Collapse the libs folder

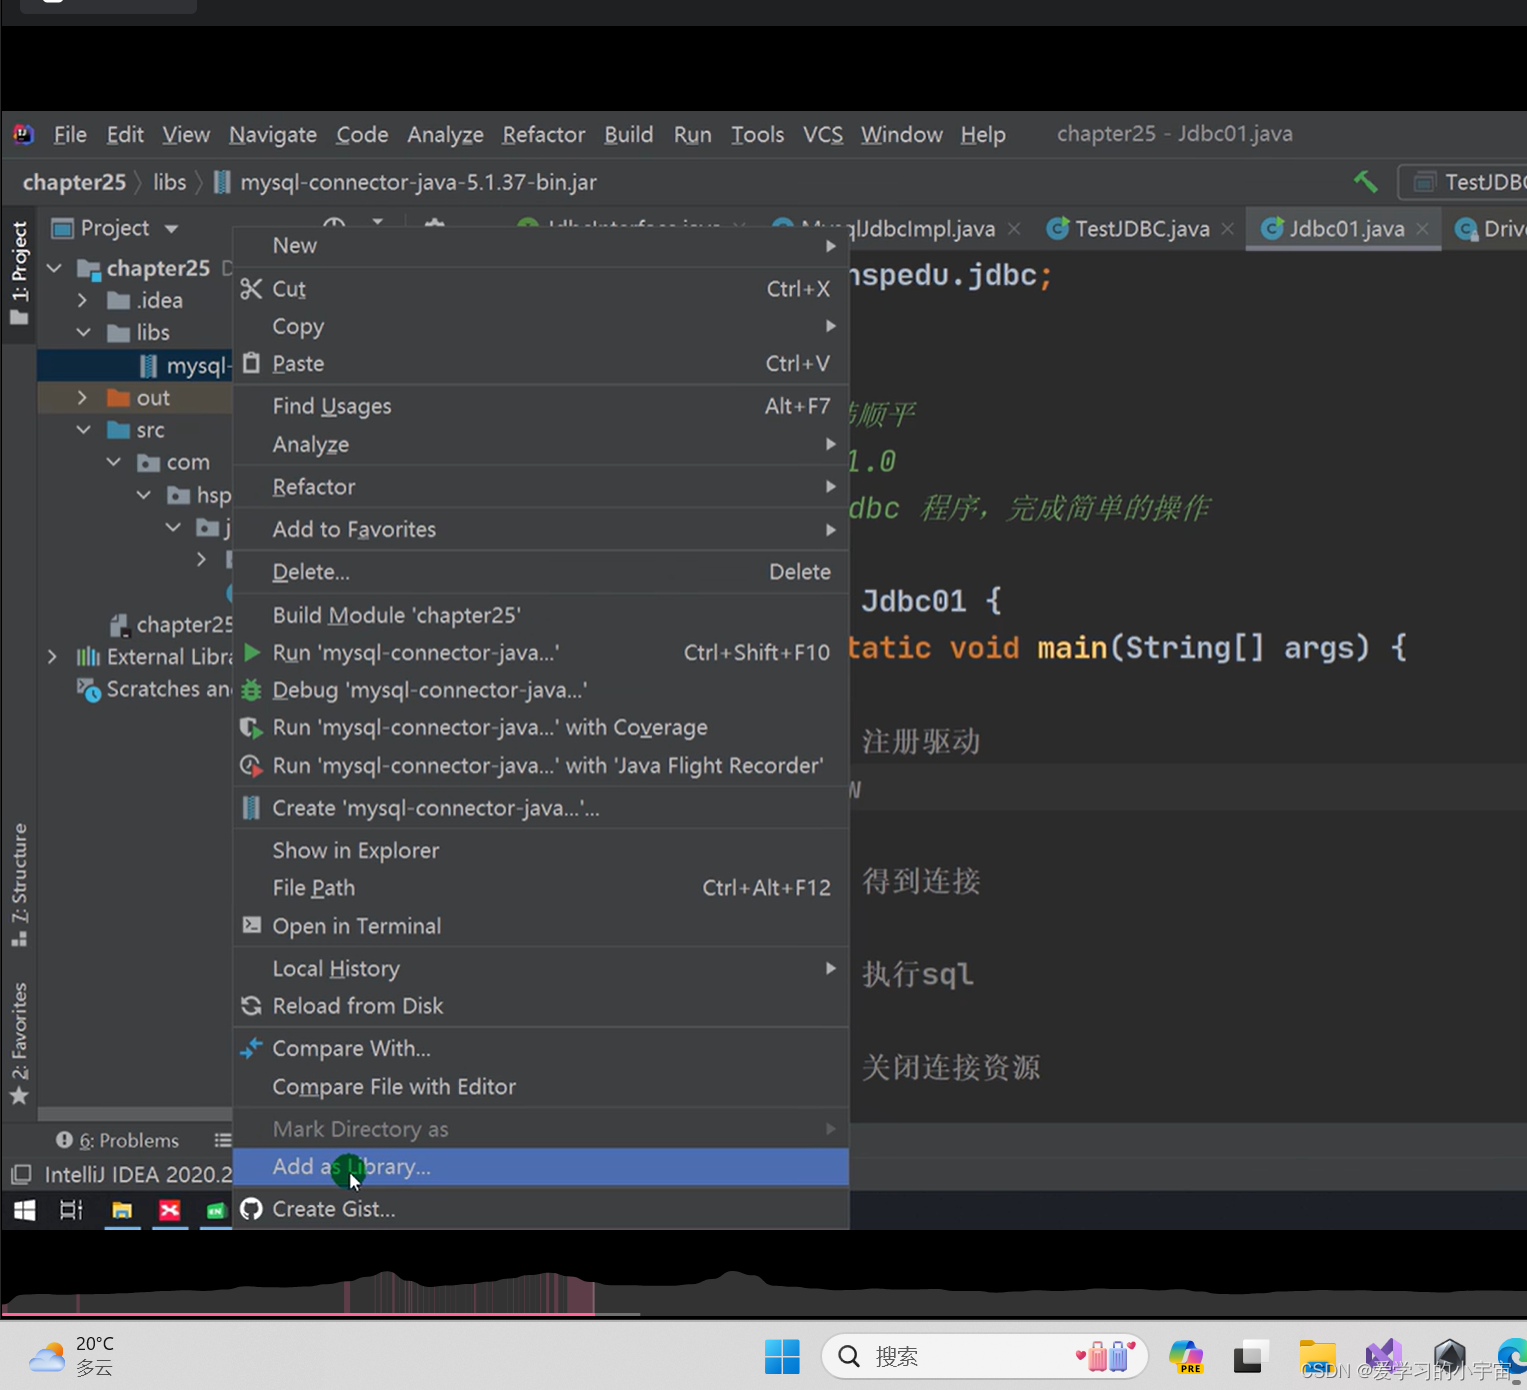point(83,332)
